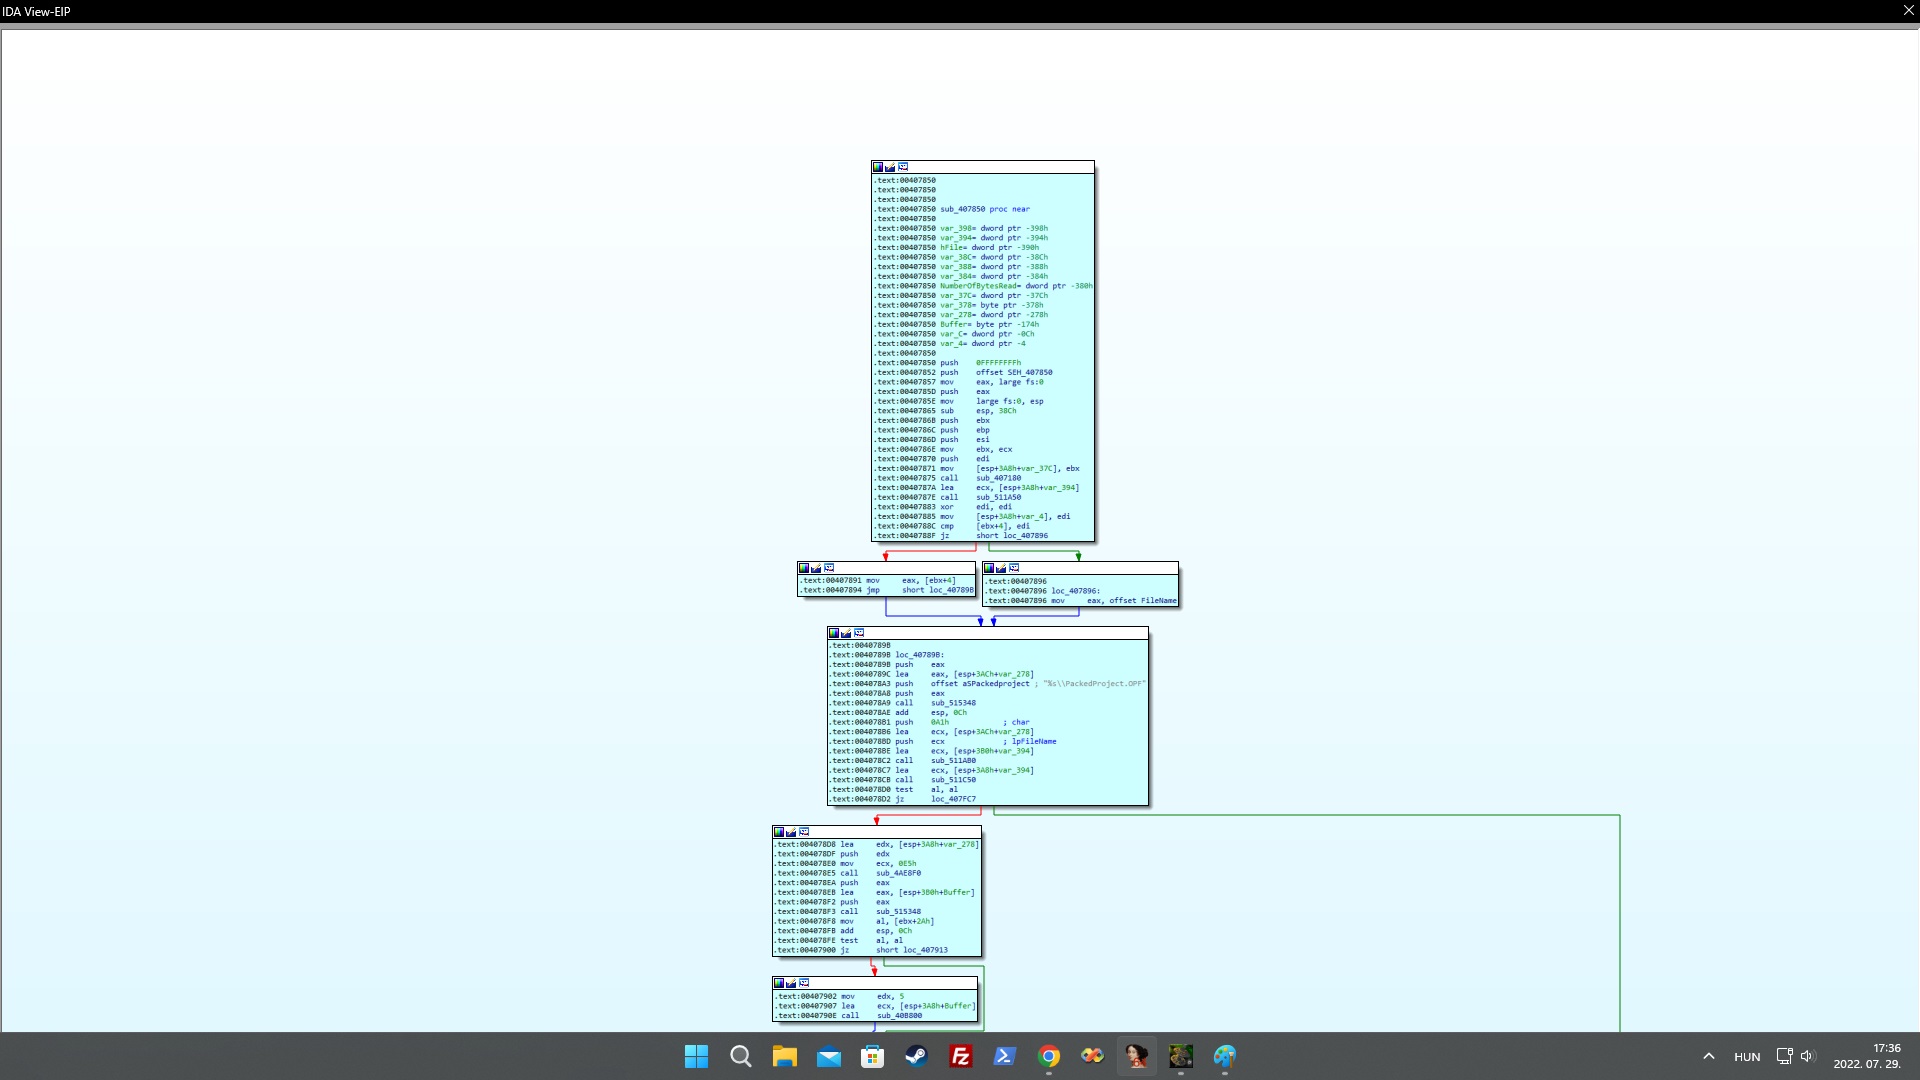1920x1080 pixels.
Task: Click third header icon on sub_407850 node
Action: [x=903, y=167]
